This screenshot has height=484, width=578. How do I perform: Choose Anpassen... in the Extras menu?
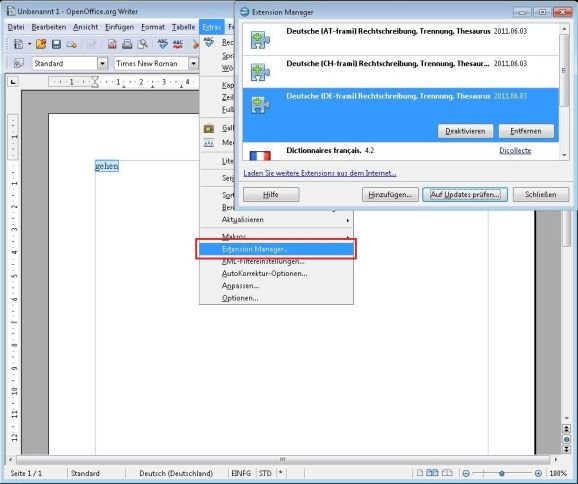[x=276, y=286]
